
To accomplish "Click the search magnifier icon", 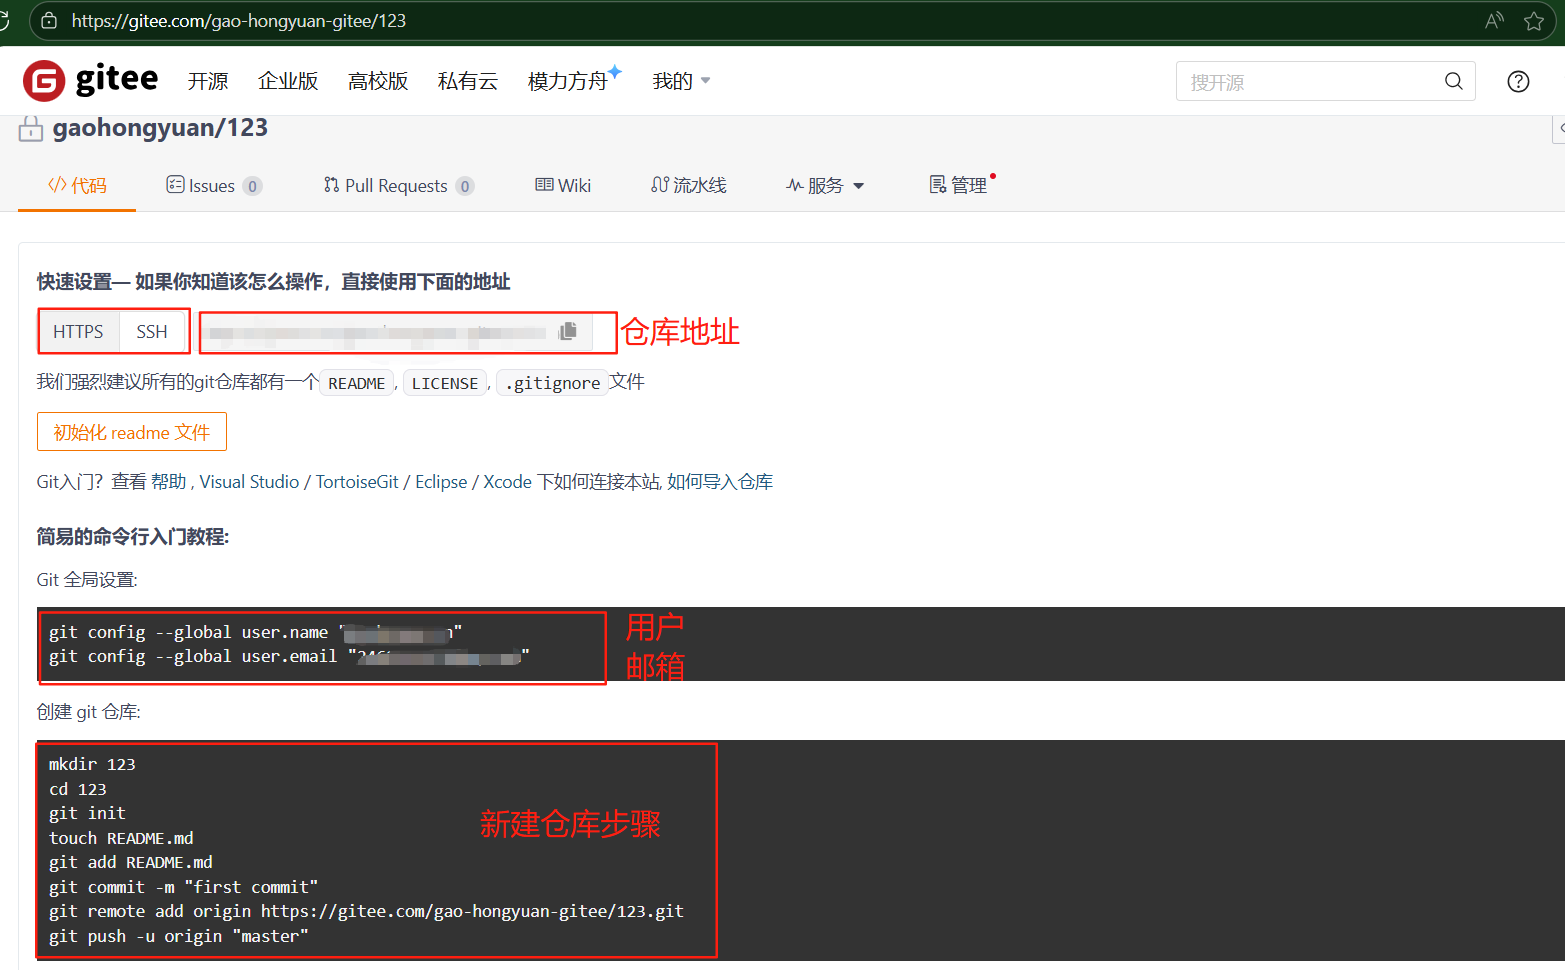I will (x=1453, y=81).
